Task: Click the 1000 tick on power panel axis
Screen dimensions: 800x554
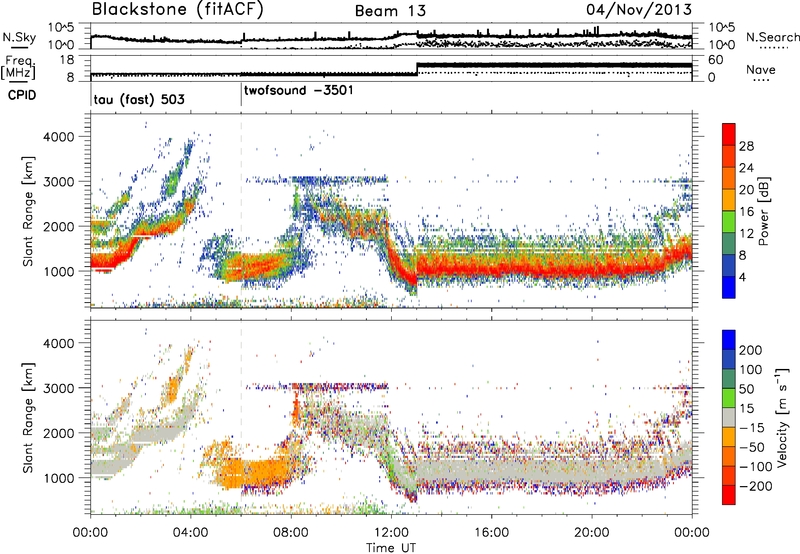Action: pos(58,271)
